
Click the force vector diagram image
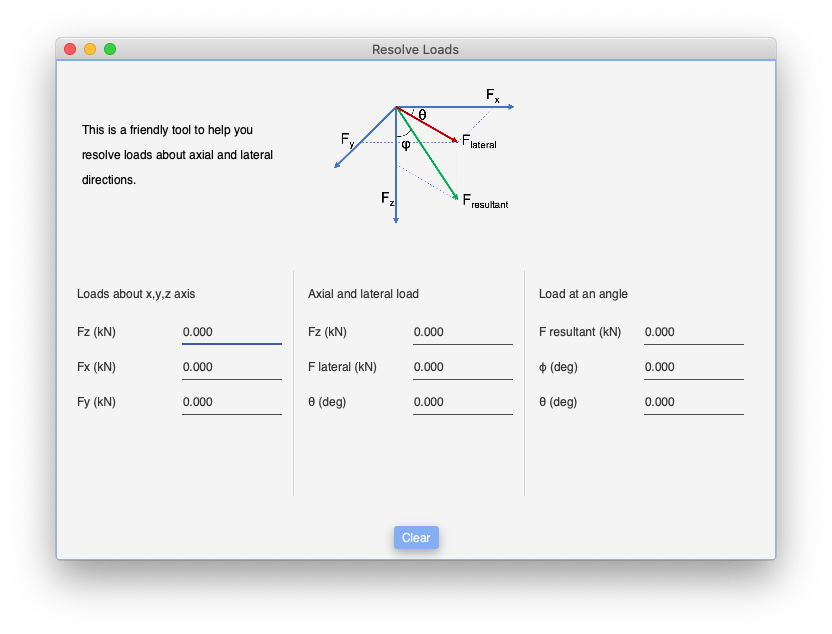[x=424, y=155]
